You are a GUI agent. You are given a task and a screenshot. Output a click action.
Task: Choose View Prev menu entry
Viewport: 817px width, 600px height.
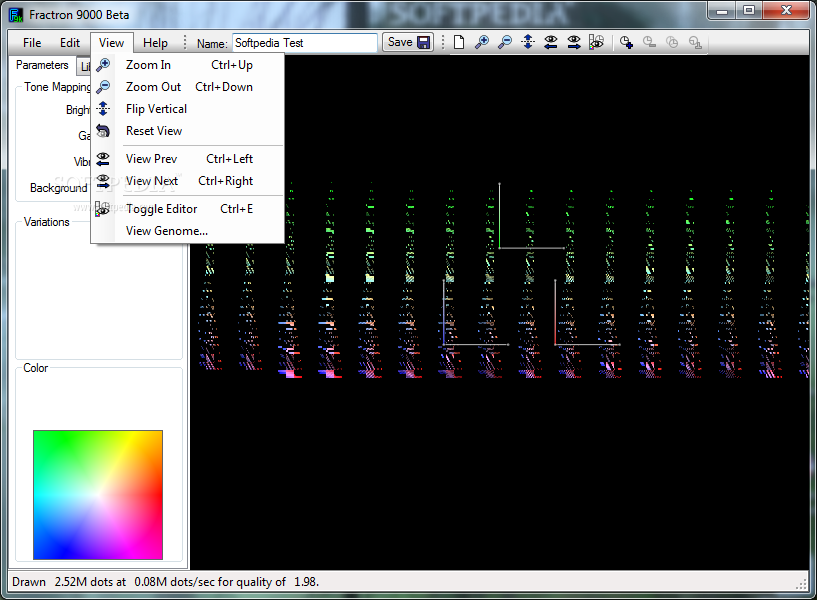(151, 159)
